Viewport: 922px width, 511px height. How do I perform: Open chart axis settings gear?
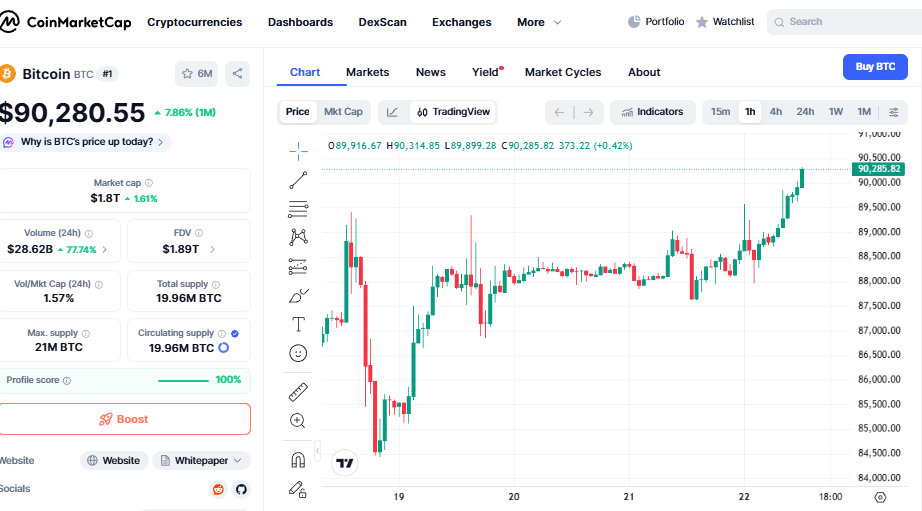coord(880,497)
